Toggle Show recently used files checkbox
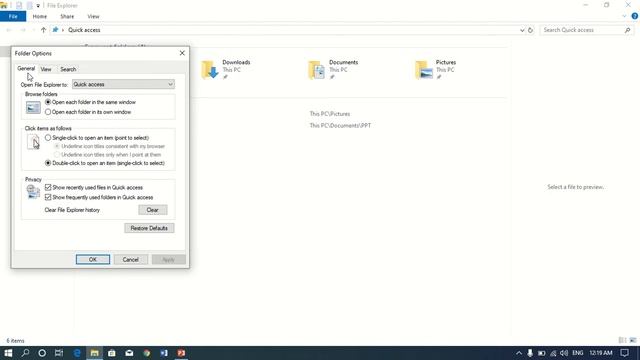Screen dimensions: 640x360 pos(48,187)
